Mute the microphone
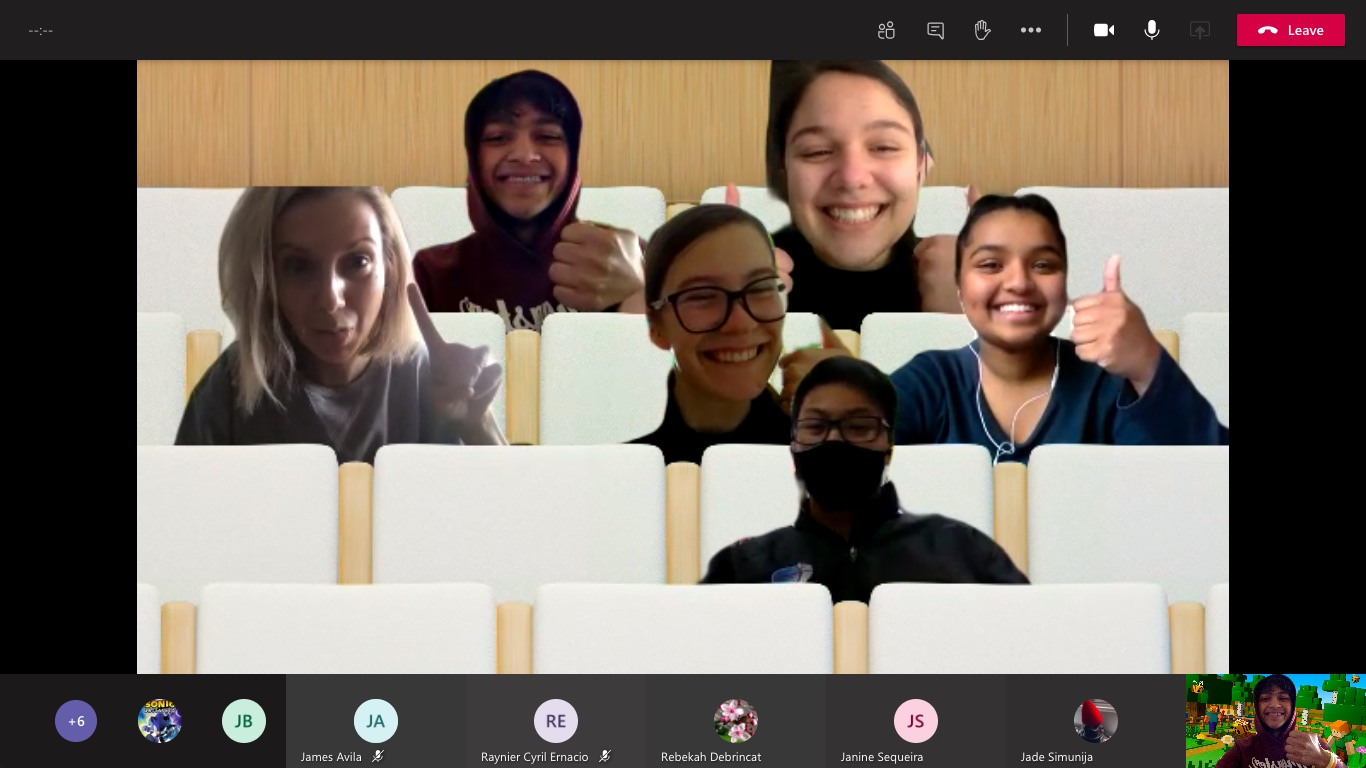This screenshot has width=1366, height=768. click(1152, 30)
